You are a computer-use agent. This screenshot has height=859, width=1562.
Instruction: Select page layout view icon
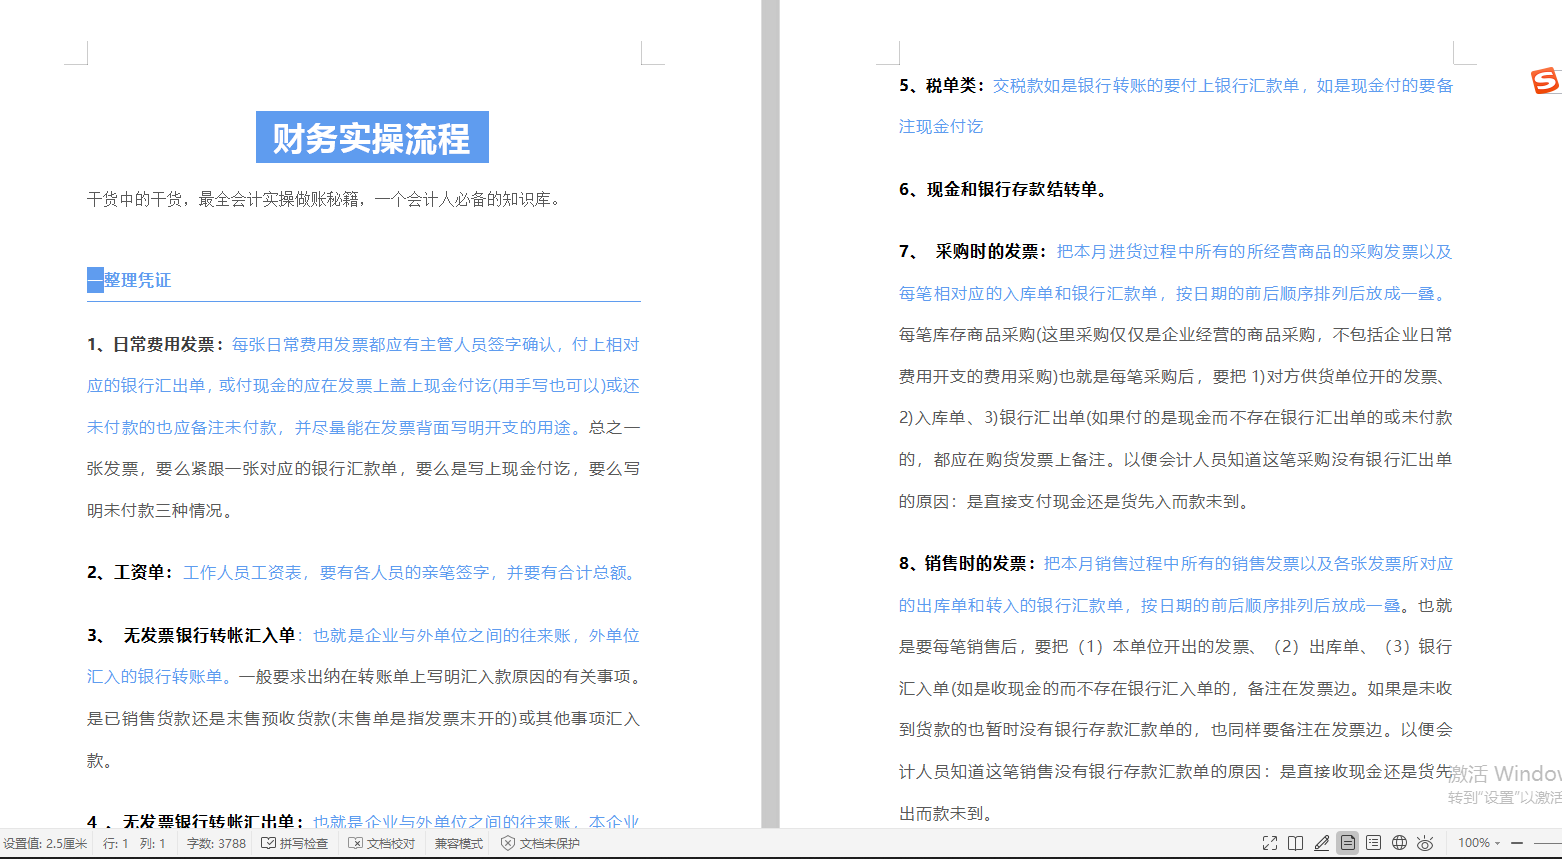coord(1348,843)
